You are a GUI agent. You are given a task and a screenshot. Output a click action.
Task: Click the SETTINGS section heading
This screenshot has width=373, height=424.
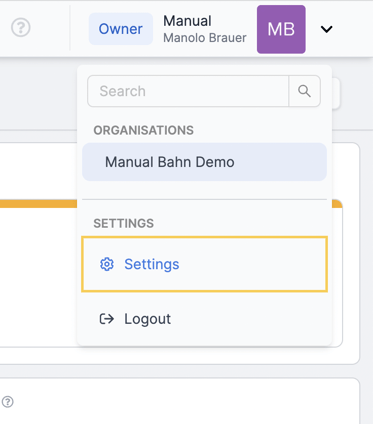124,223
